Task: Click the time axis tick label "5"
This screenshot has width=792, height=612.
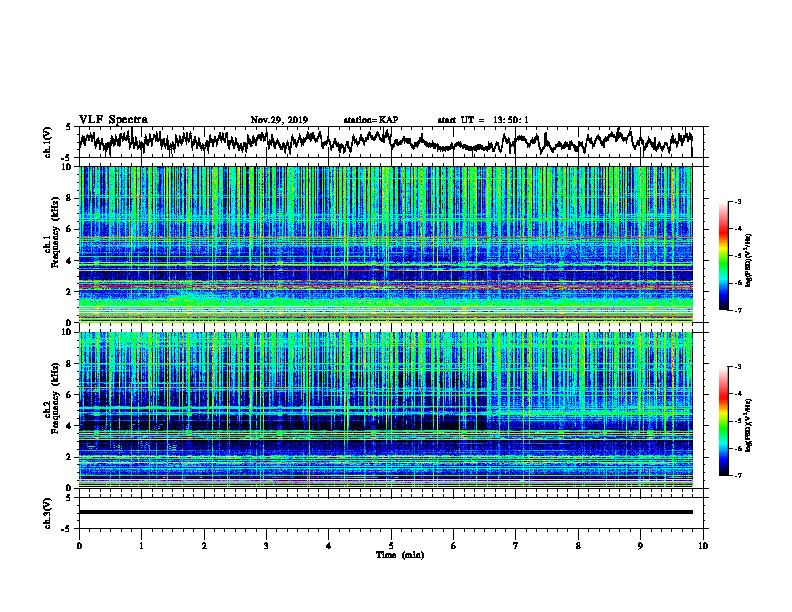Action: [391, 546]
